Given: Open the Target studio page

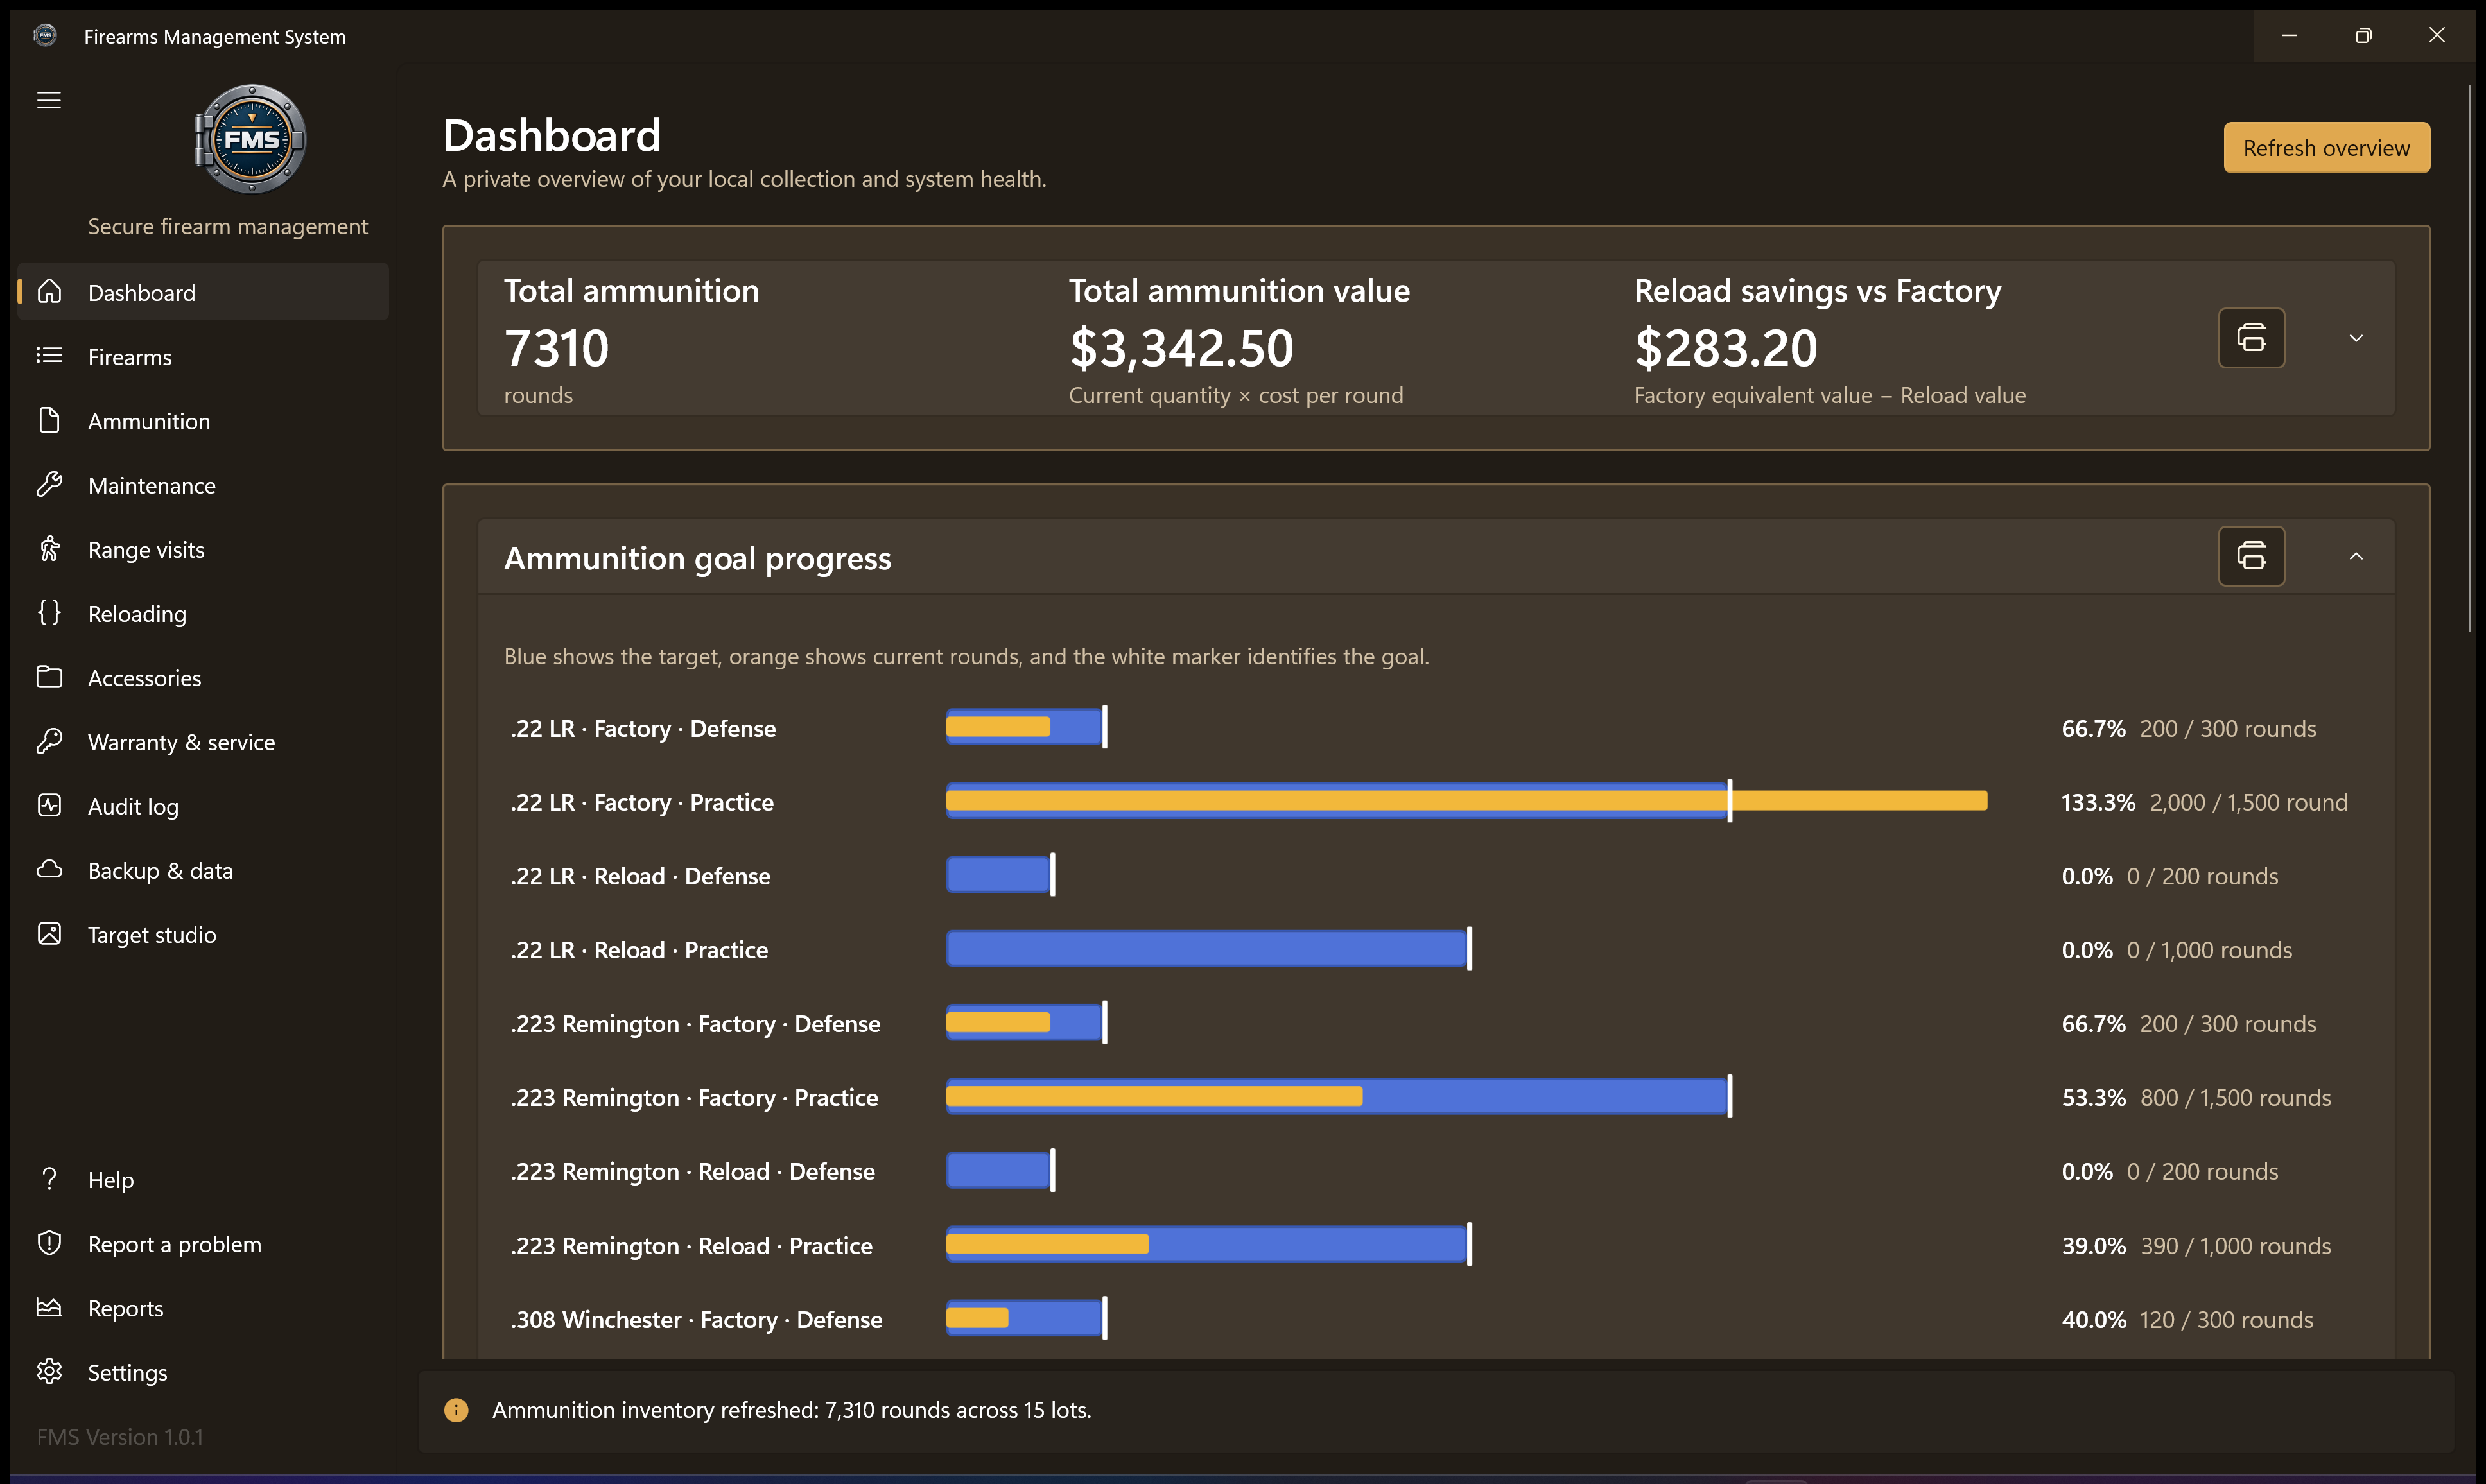Looking at the screenshot, I should click(x=203, y=934).
